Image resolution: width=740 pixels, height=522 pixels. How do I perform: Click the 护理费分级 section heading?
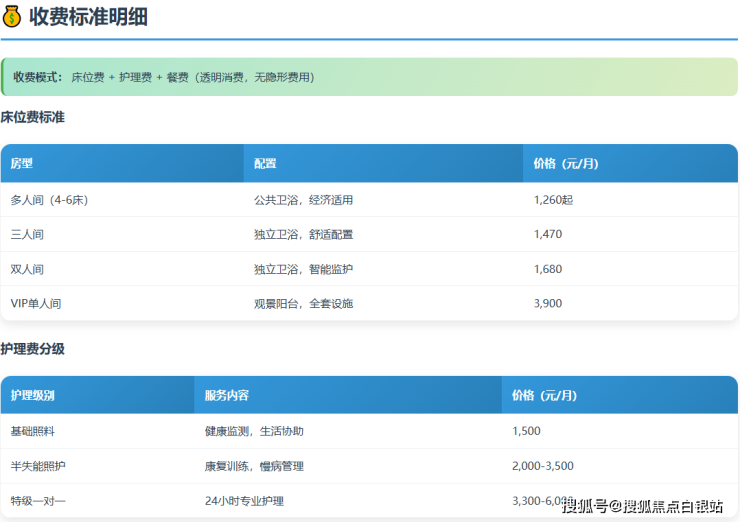tap(32, 349)
